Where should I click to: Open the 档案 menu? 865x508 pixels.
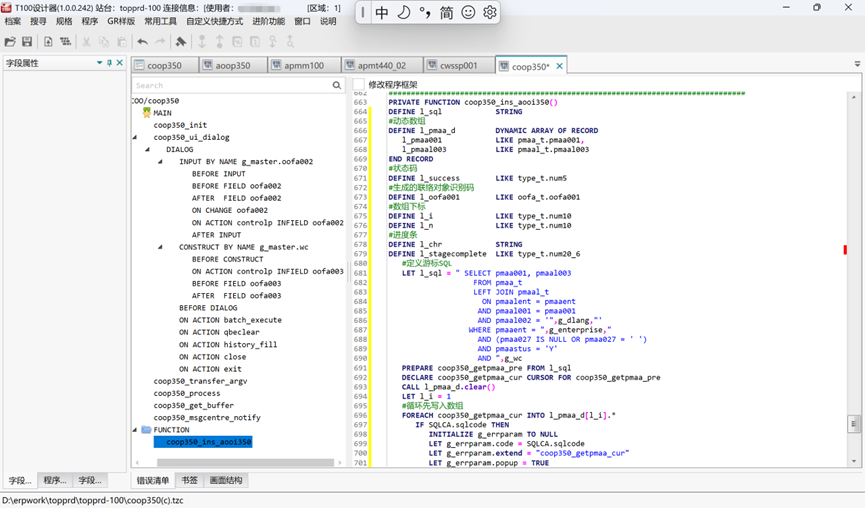point(13,22)
